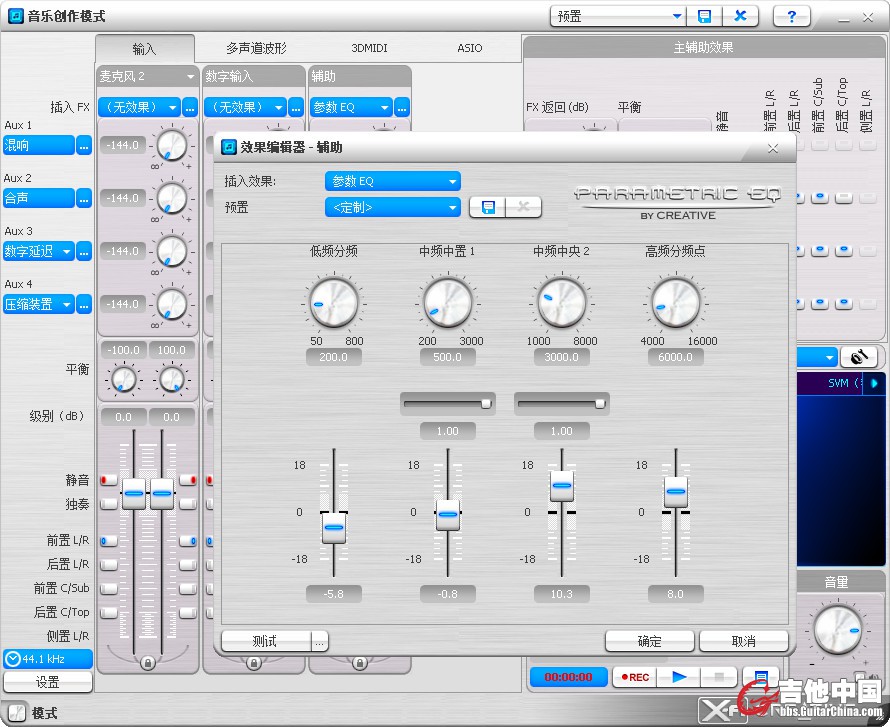890x727 pixels.
Task: Save the effect editor preset via floppy icon
Action: (x=487, y=207)
